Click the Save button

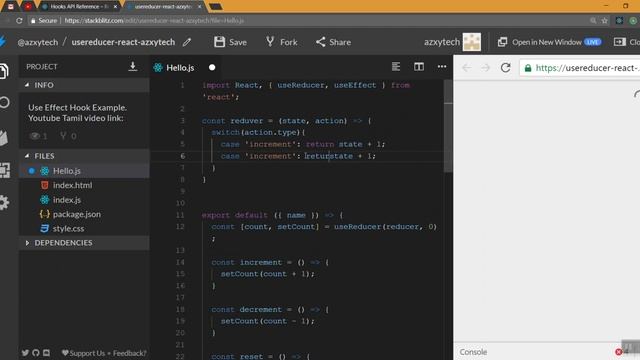(230, 42)
